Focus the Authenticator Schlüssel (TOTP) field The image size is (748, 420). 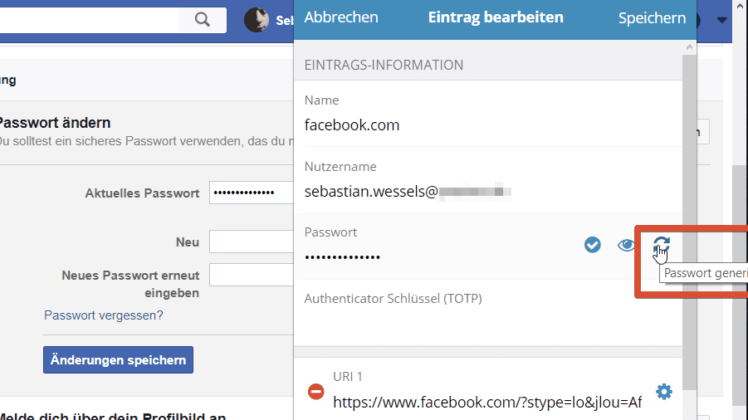pos(480,322)
